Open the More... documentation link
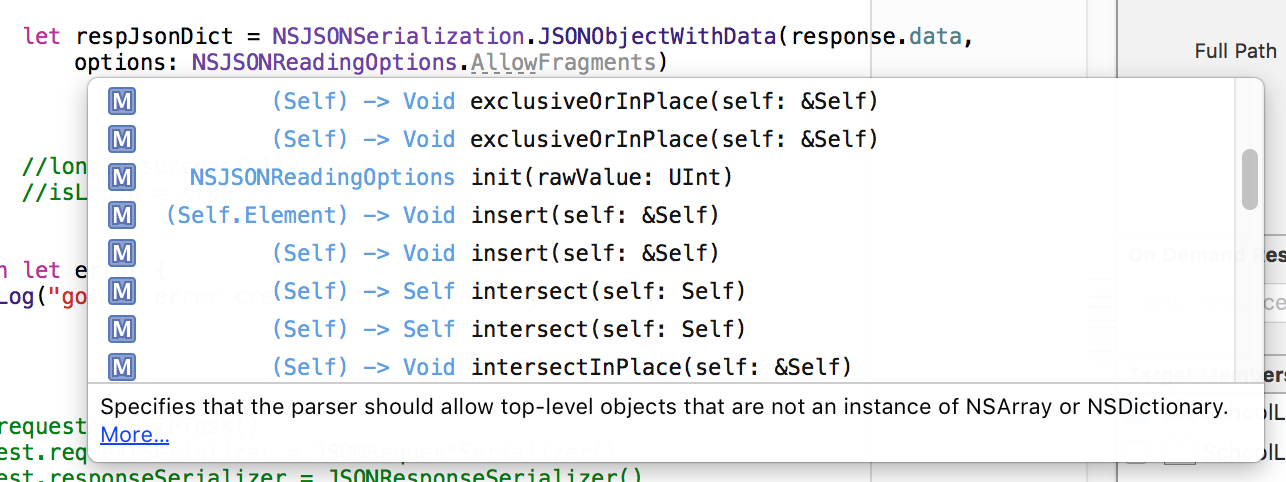This screenshot has width=1286, height=482. 134,435
